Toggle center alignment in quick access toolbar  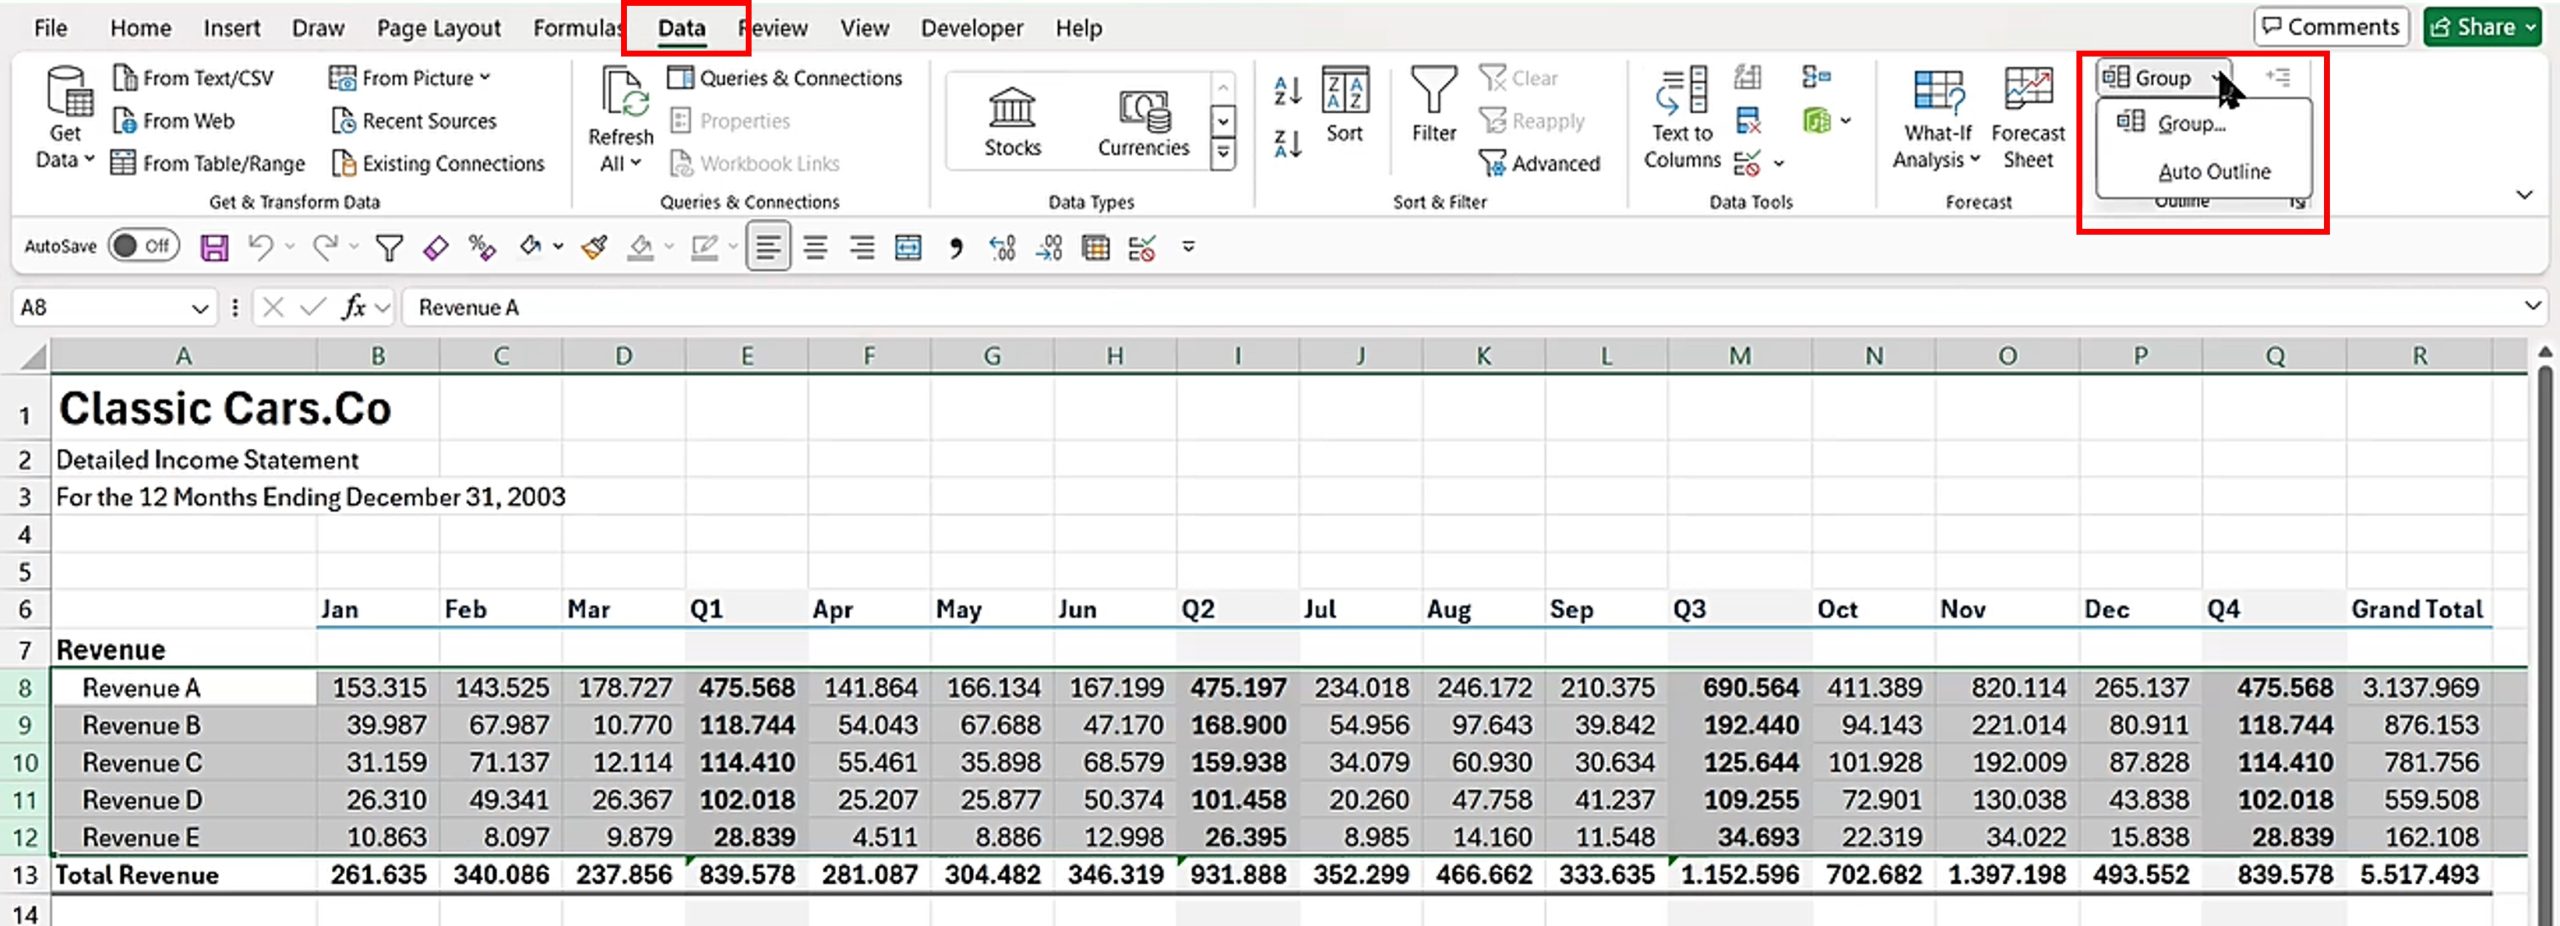pyautogui.click(x=815, y=247)
